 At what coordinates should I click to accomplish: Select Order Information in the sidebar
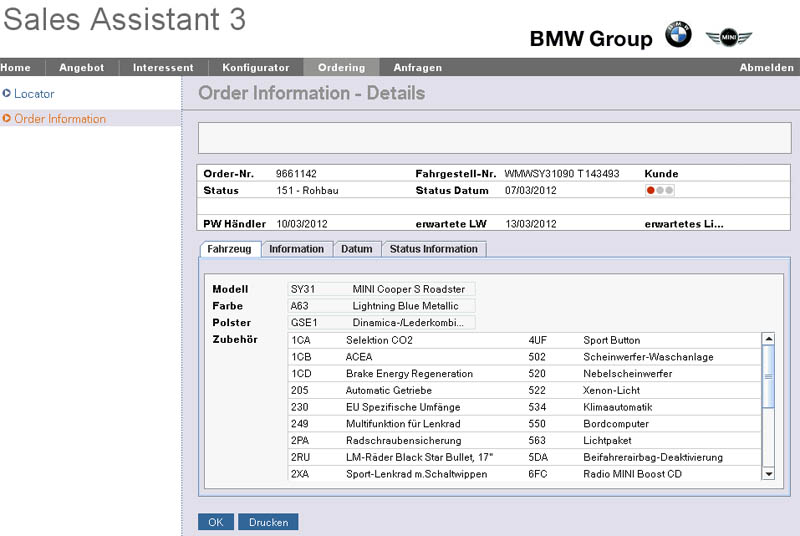pos(60,118)
